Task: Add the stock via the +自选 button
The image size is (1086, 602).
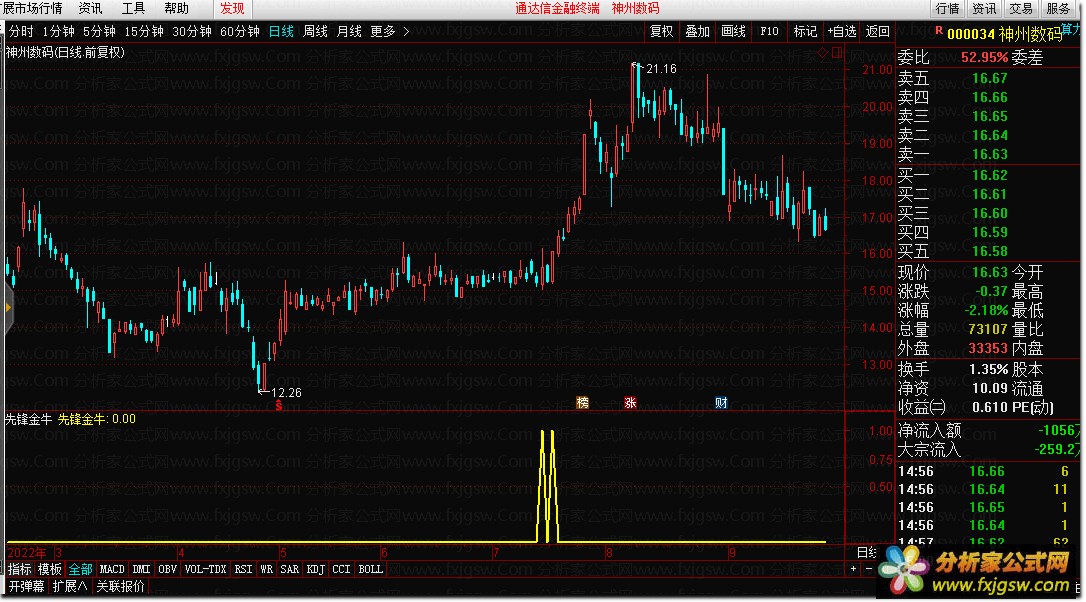Action: [842, 31]
